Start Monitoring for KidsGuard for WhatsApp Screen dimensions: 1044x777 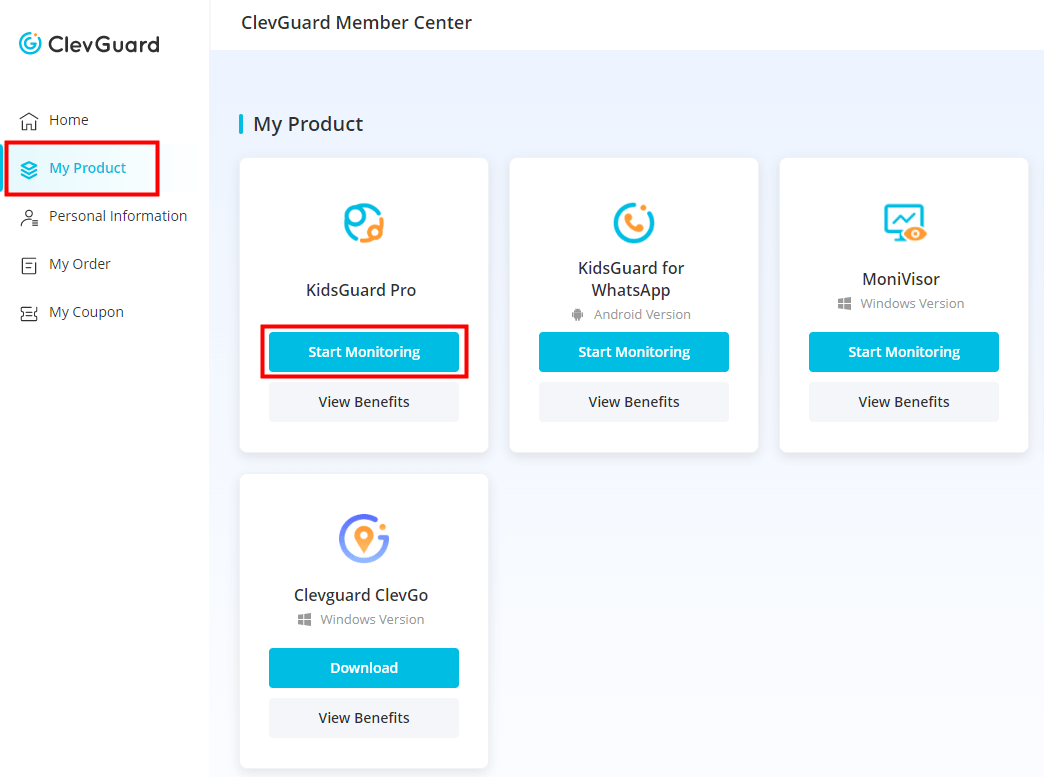click(634, 352)
